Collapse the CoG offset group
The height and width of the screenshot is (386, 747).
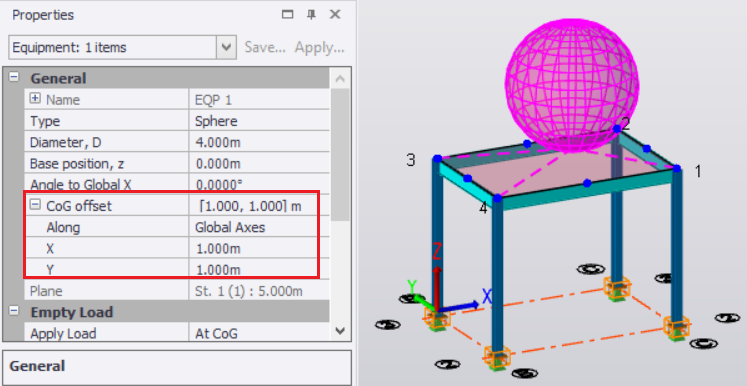point(35,205)
